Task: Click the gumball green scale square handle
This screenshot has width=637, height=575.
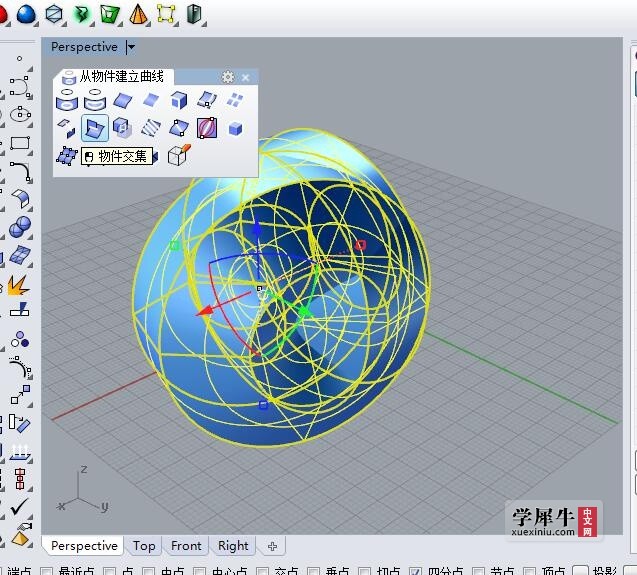Action: coord(174,245)
